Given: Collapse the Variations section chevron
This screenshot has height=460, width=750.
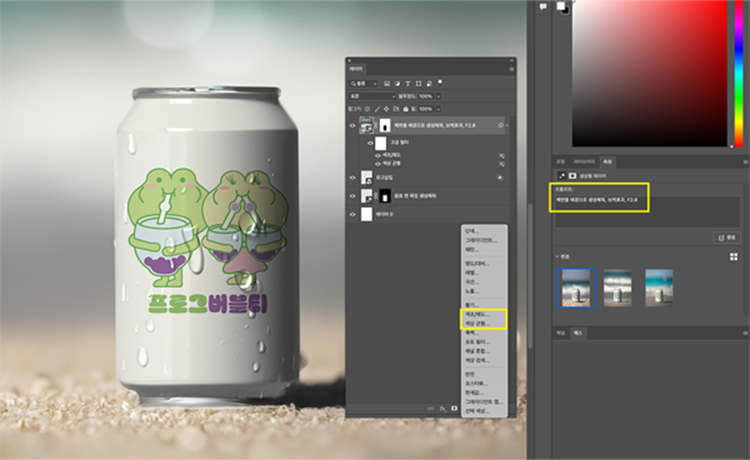Looking at the screenshot, I should [x=557, y=257].
